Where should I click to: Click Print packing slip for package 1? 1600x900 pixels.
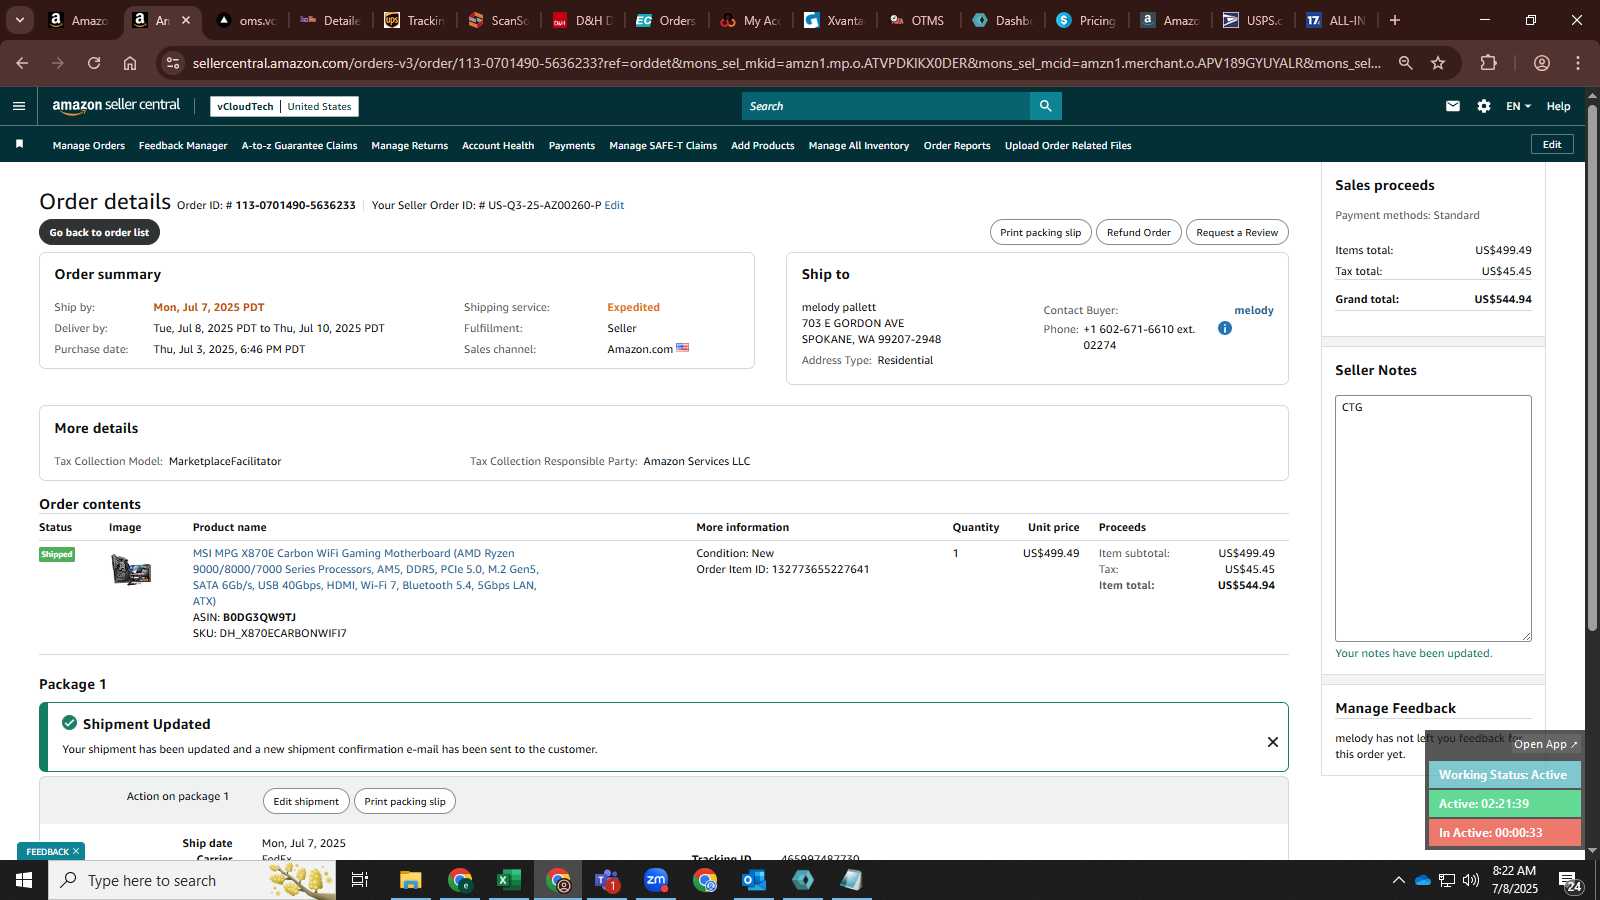click(405, 801)
